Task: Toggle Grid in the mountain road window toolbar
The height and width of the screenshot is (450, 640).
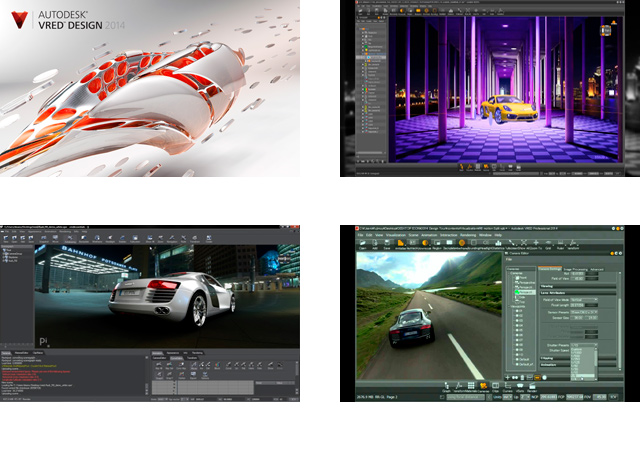Action: click(549, 243)
